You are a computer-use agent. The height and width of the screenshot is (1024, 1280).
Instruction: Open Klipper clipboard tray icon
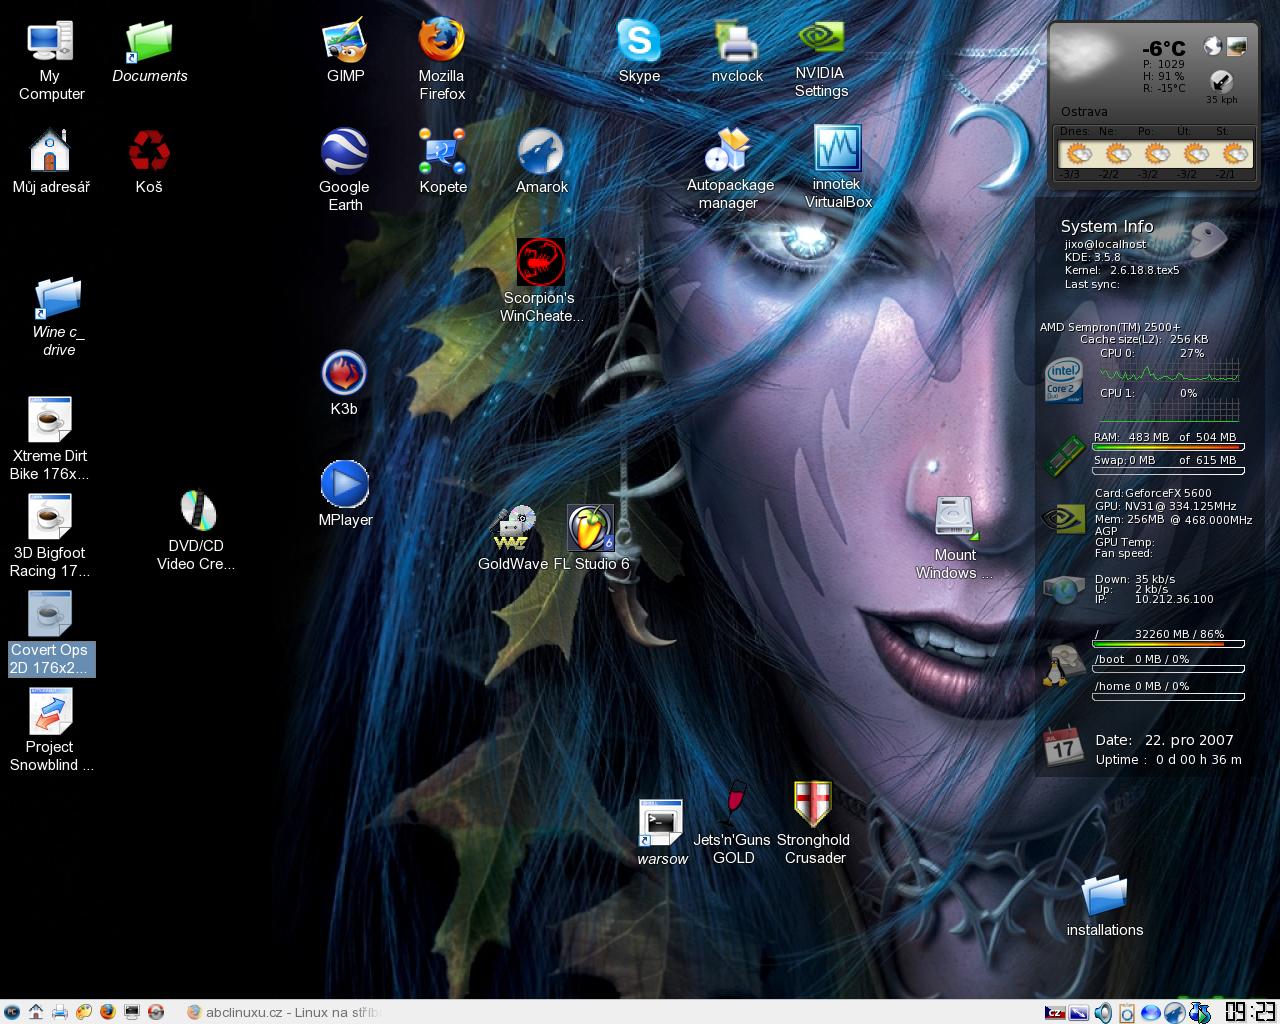pos(1127,1013)
